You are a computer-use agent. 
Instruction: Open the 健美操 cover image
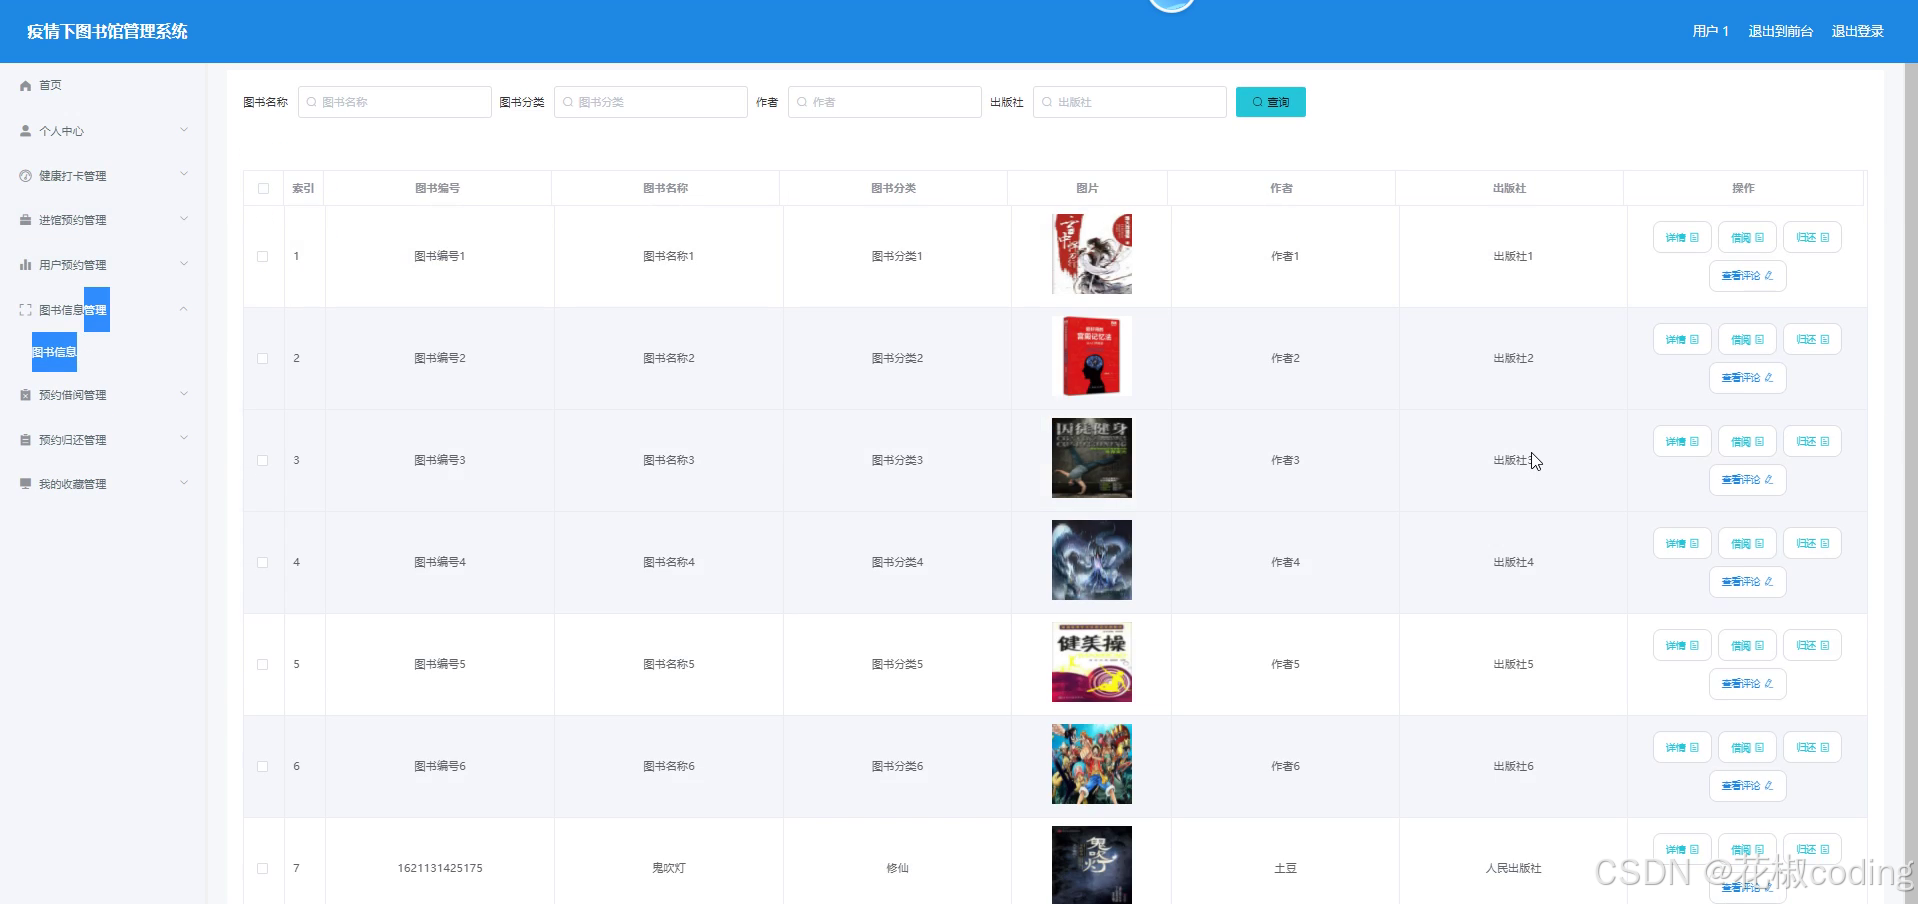[x=1091, y=662]
